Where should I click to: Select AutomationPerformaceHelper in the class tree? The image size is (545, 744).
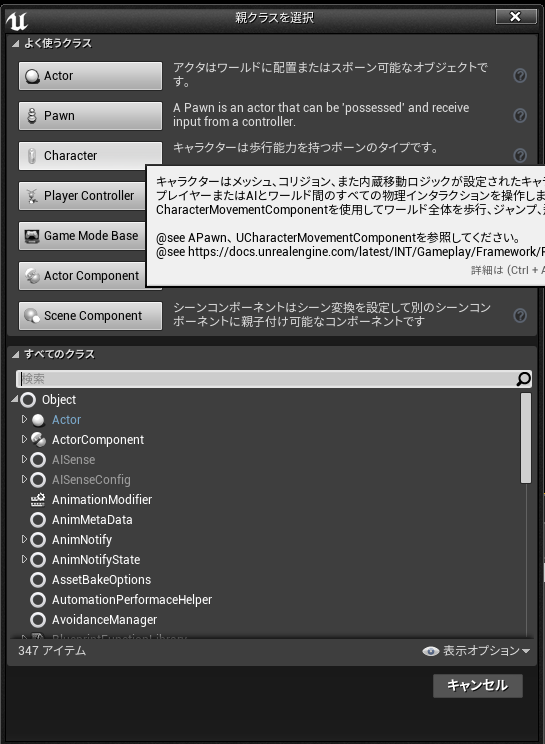pyautogui.click(x=266, y=600)
